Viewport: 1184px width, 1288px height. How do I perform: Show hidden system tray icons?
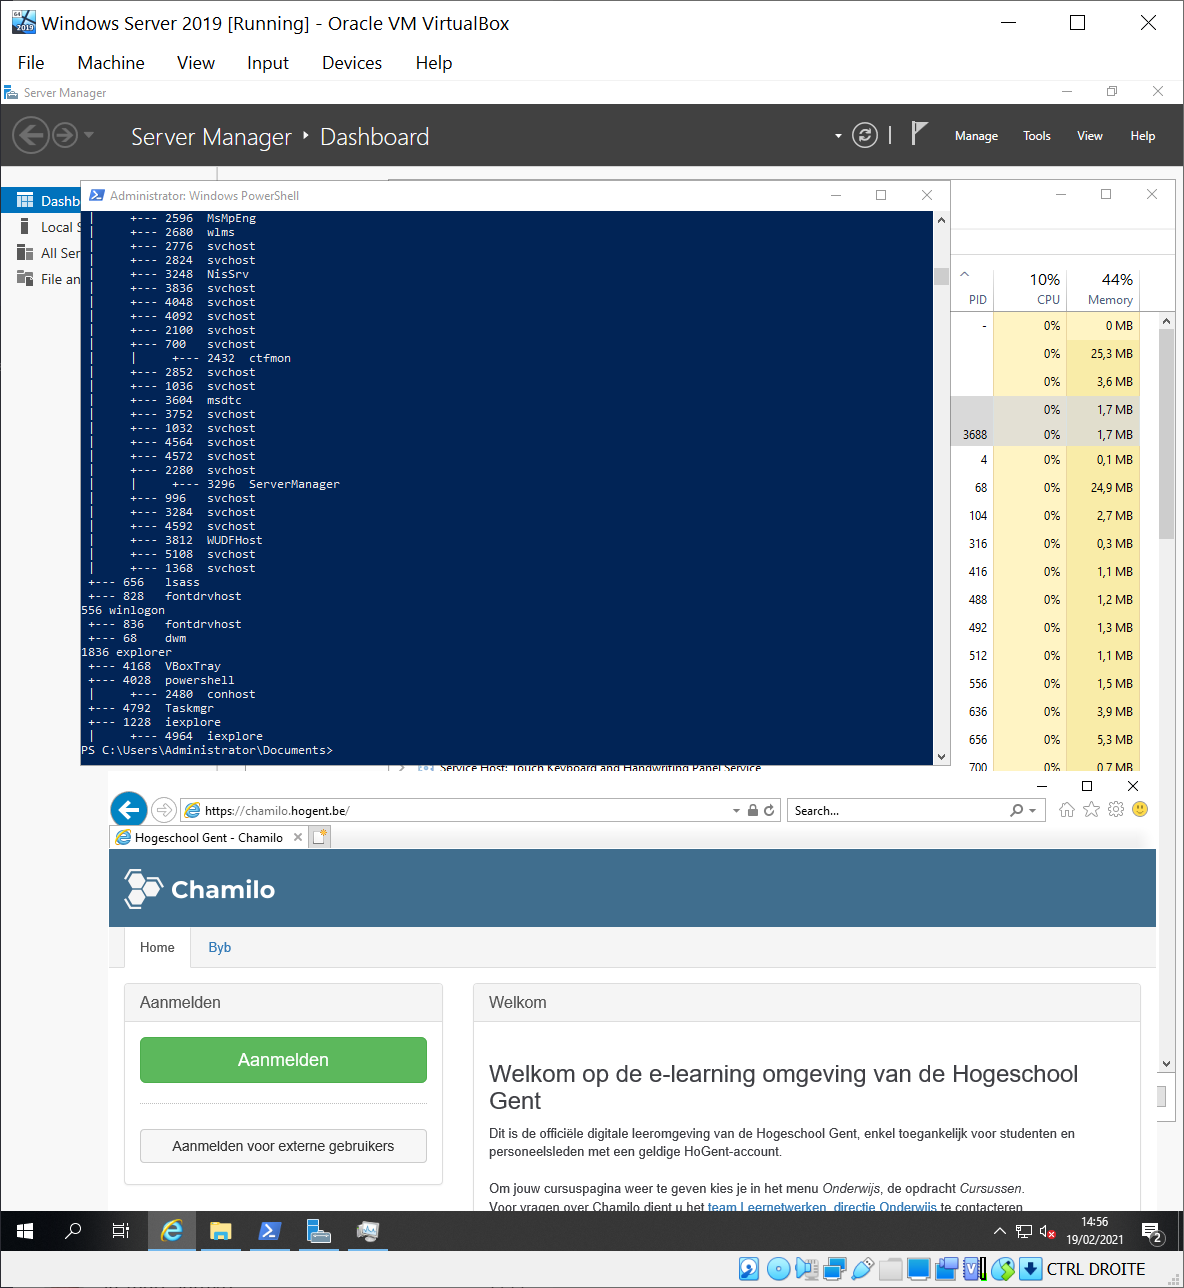pos(999,1231)
